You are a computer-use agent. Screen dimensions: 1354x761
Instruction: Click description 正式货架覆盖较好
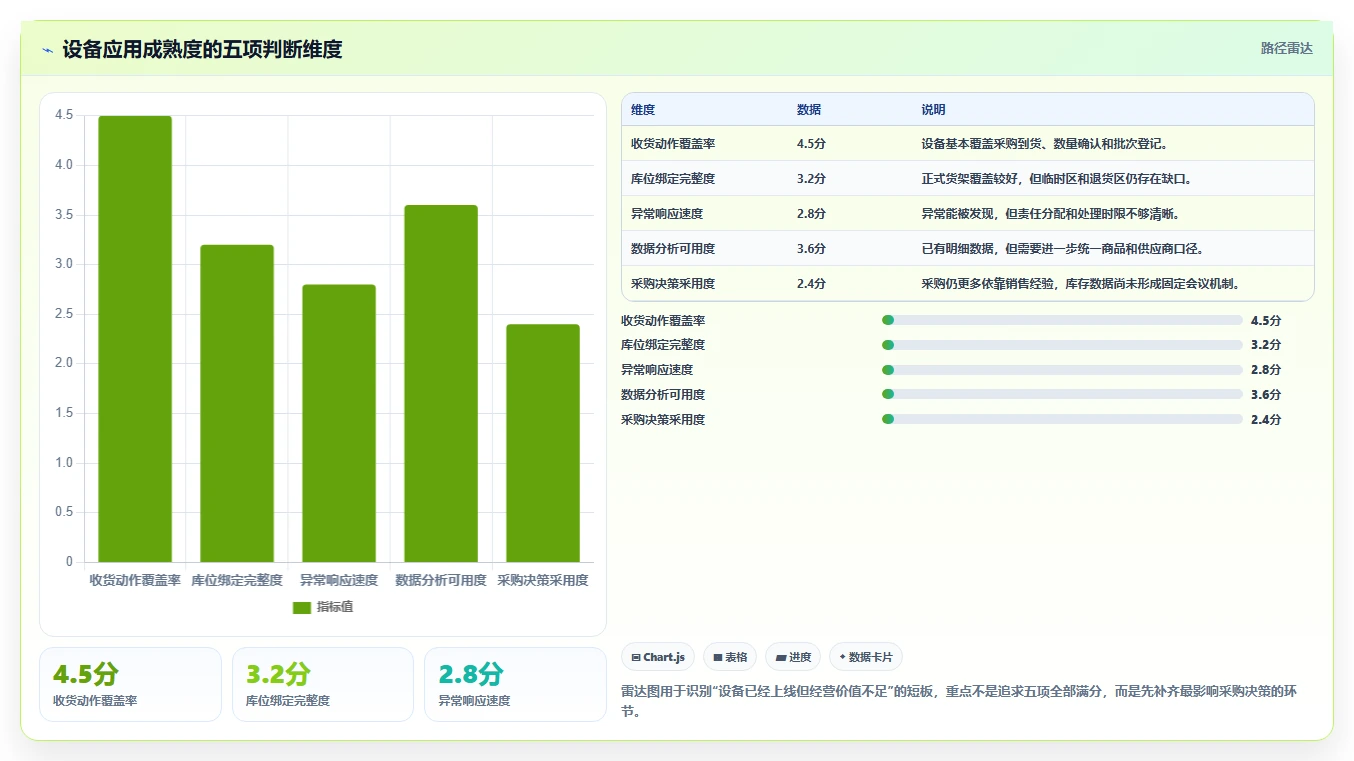[1057, 179]
